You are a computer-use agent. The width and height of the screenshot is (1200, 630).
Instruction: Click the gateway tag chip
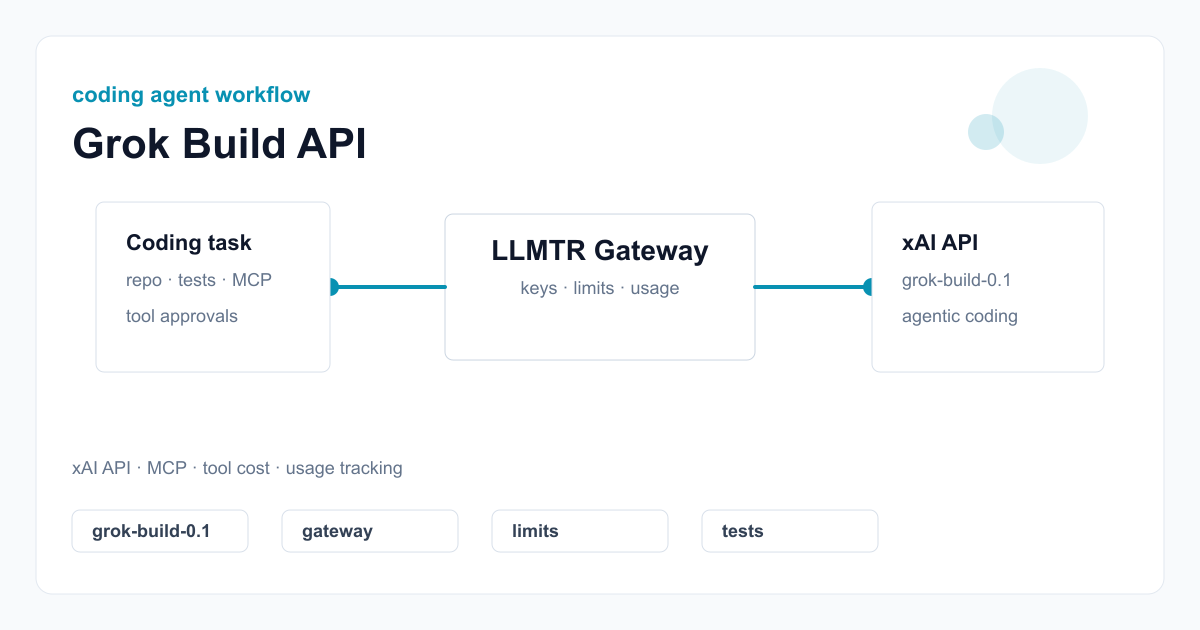370,531
